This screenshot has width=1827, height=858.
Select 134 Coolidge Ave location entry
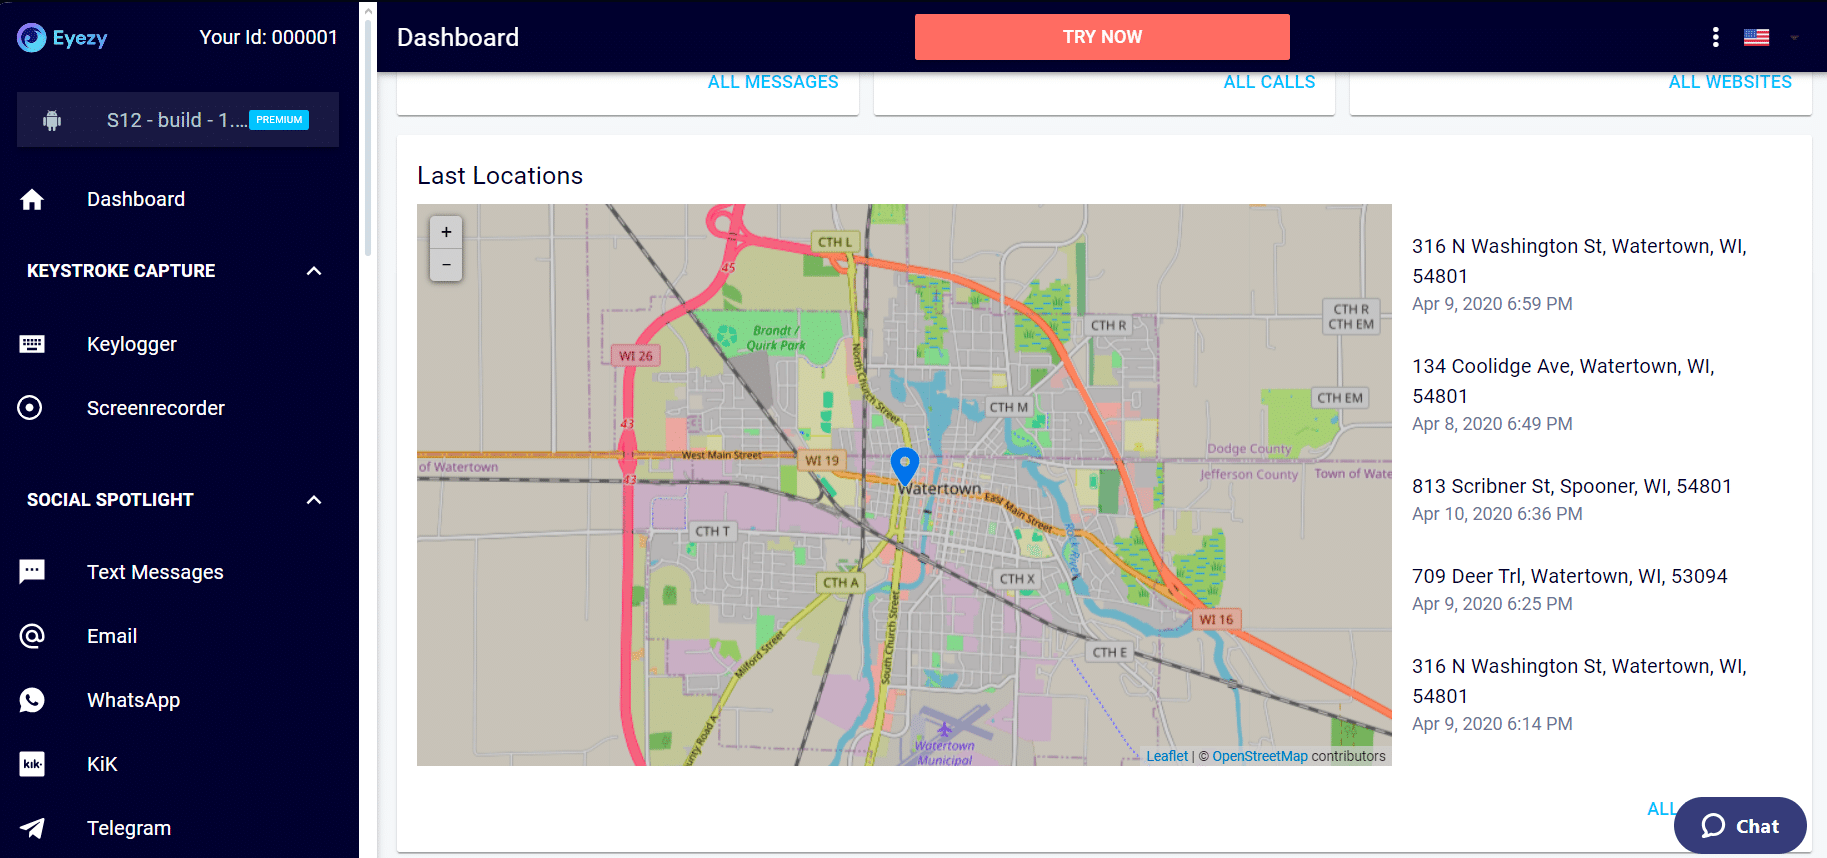[1563, 381]
